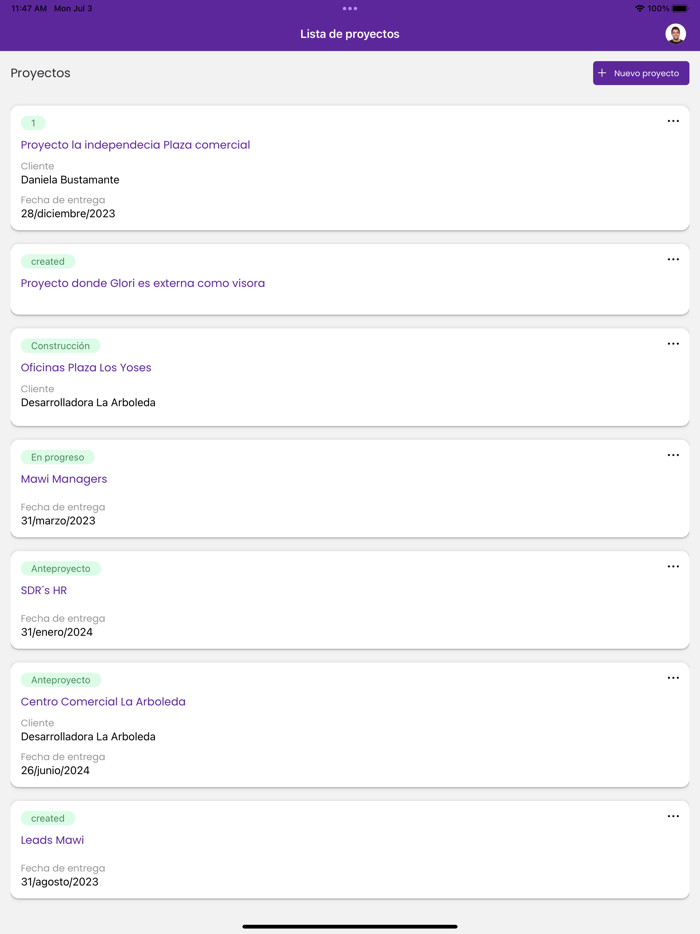Open Centro Comercial La Arboleda project
The height and width of the screenshot is (934, 700).
(103, 702)
